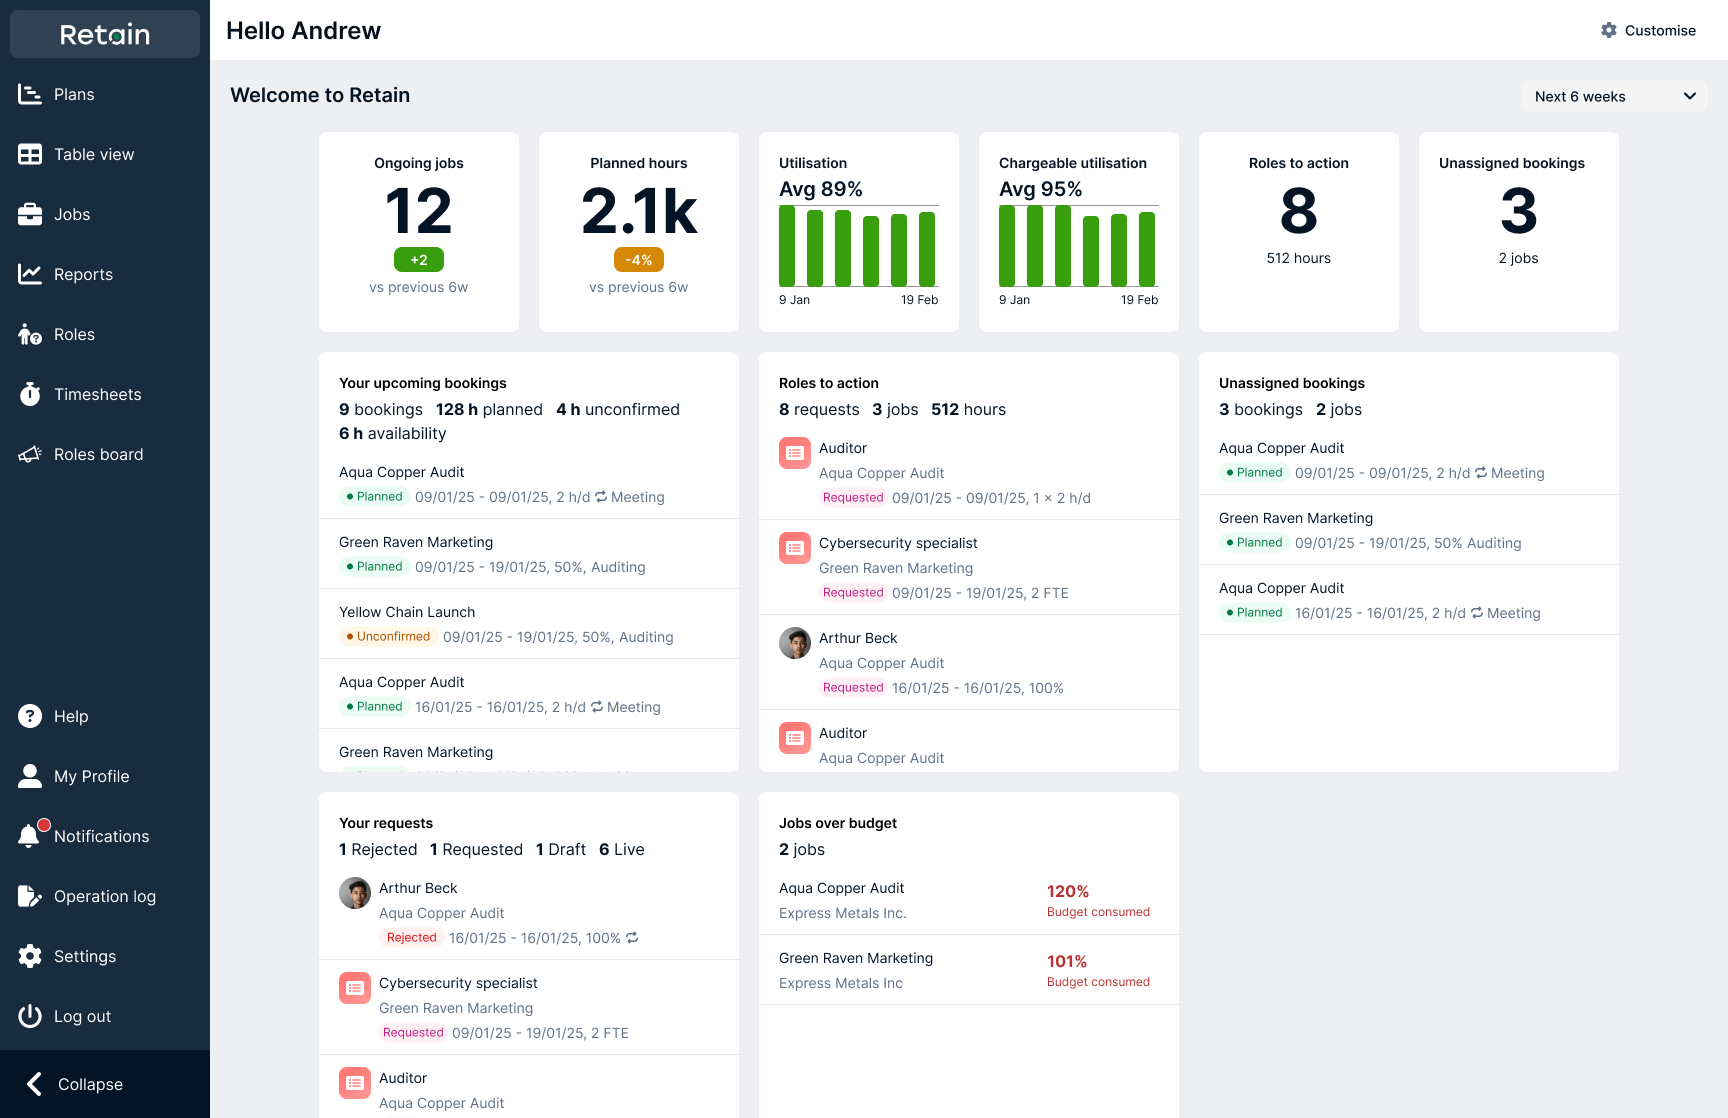Select the Help option

[x=70, y=716]
